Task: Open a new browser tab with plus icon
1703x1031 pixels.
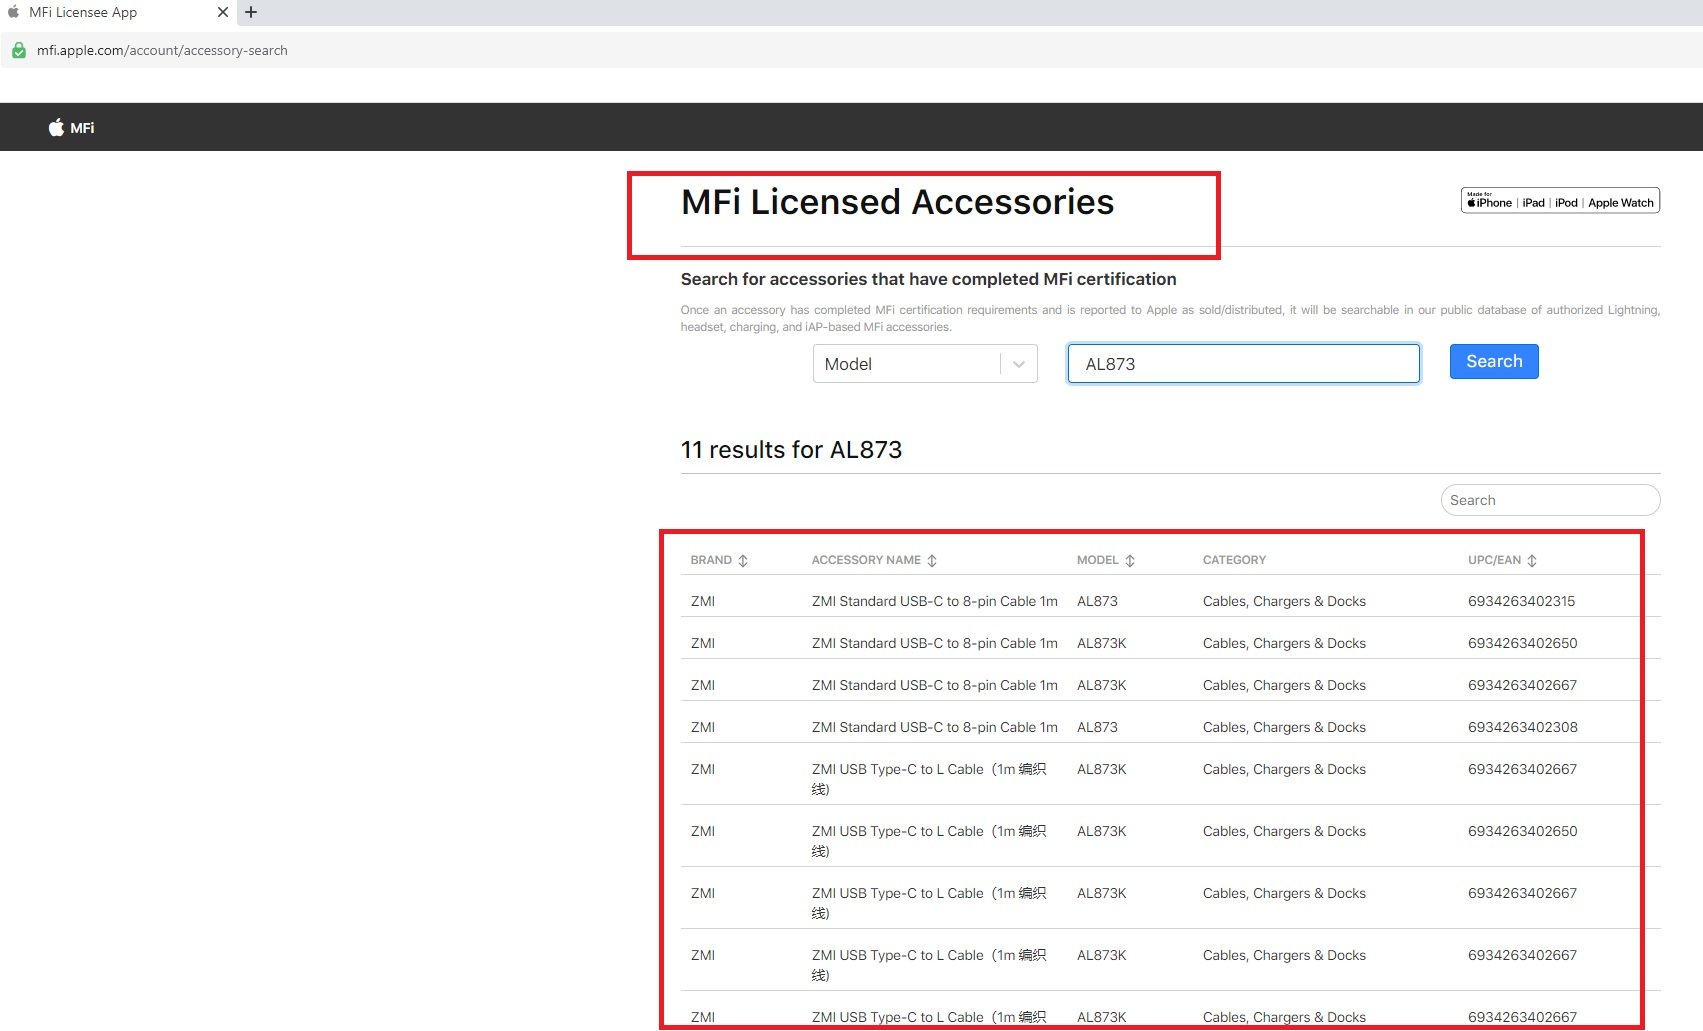Action: point(251,12)
